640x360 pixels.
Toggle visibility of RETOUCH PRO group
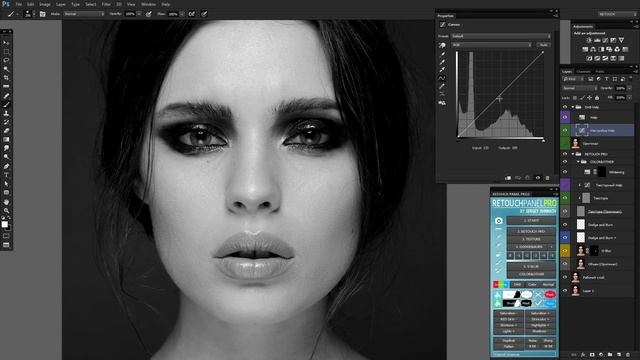[x=565, y=154]
